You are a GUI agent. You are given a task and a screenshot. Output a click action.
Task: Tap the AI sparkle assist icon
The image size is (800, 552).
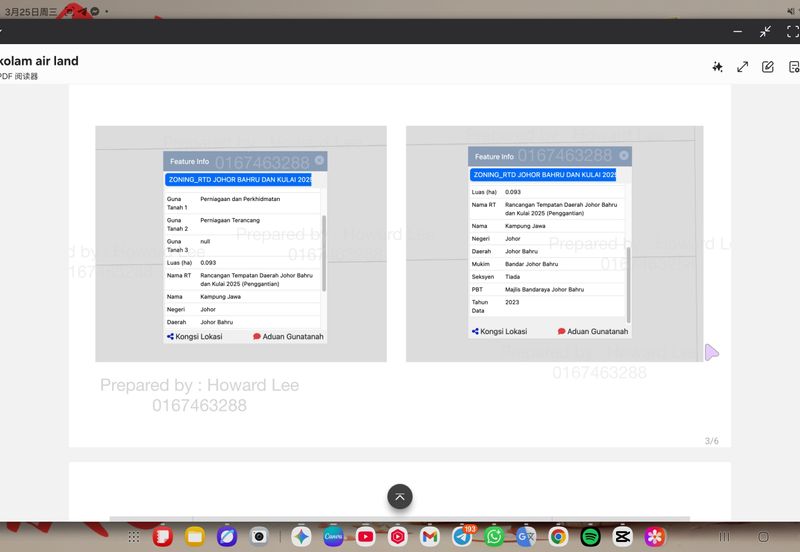(717, 67)
